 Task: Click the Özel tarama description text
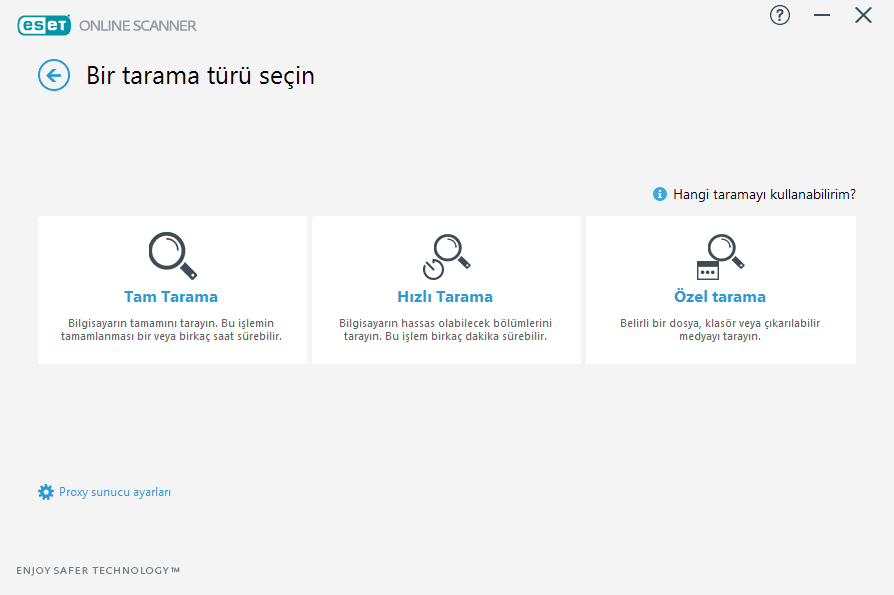tap(720, 330)
